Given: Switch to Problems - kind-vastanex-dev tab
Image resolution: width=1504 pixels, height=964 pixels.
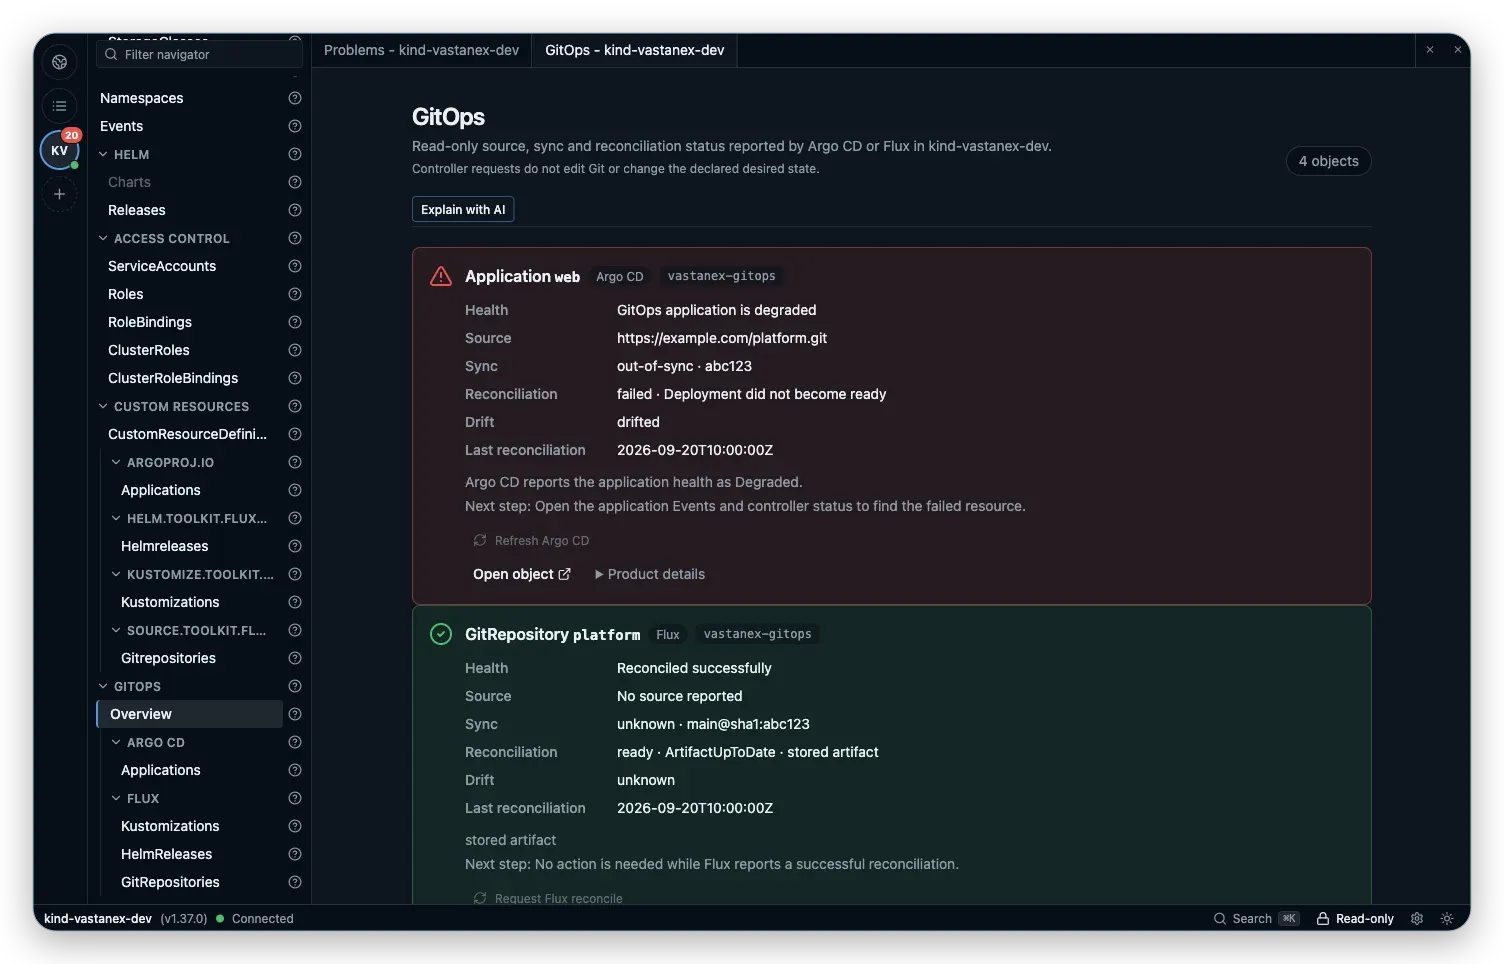Looking at the screenshot, I should click(421, 50).
